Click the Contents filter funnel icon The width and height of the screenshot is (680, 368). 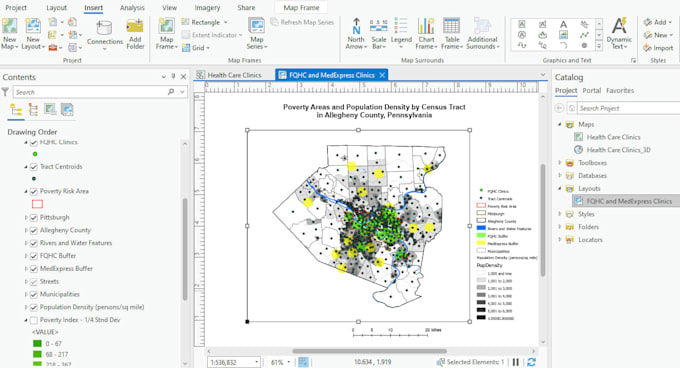5,92
